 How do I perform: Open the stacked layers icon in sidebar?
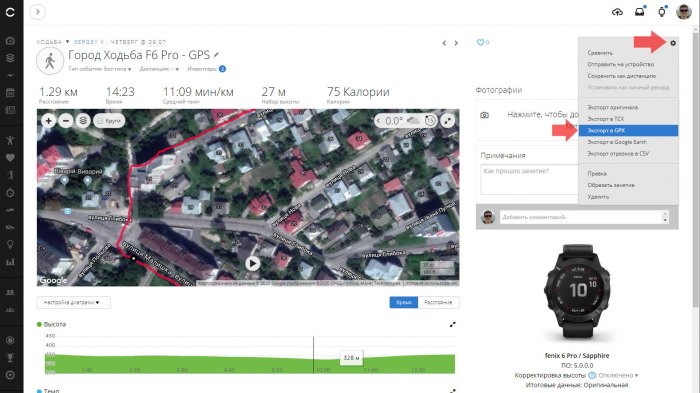click(10, 58)
